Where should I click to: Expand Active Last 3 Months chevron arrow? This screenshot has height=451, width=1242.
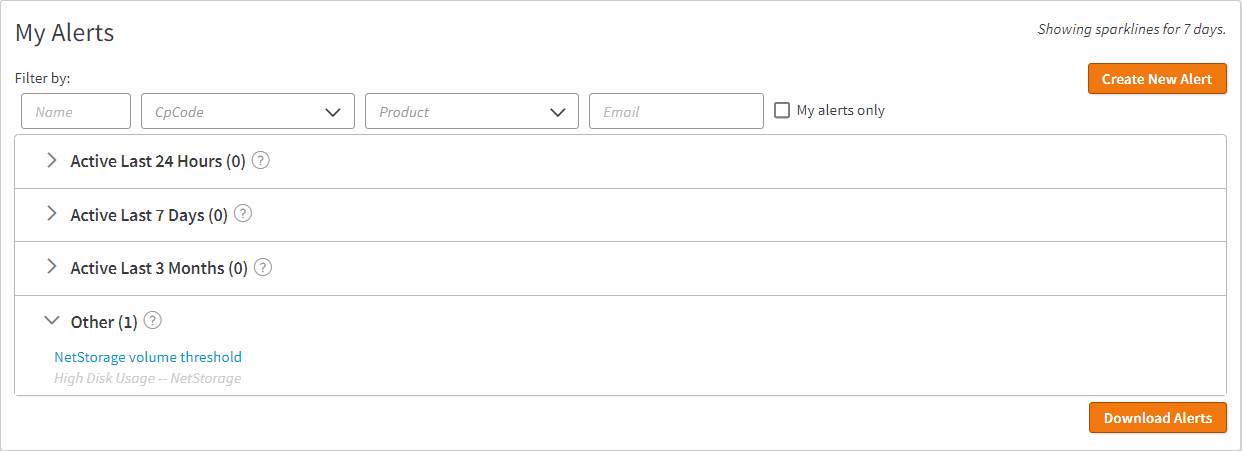tap(52, 268)
